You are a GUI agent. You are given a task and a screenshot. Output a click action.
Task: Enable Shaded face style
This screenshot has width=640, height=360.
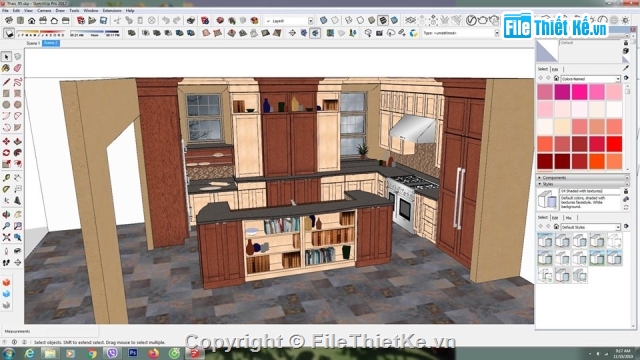click(x=371, y=20)
